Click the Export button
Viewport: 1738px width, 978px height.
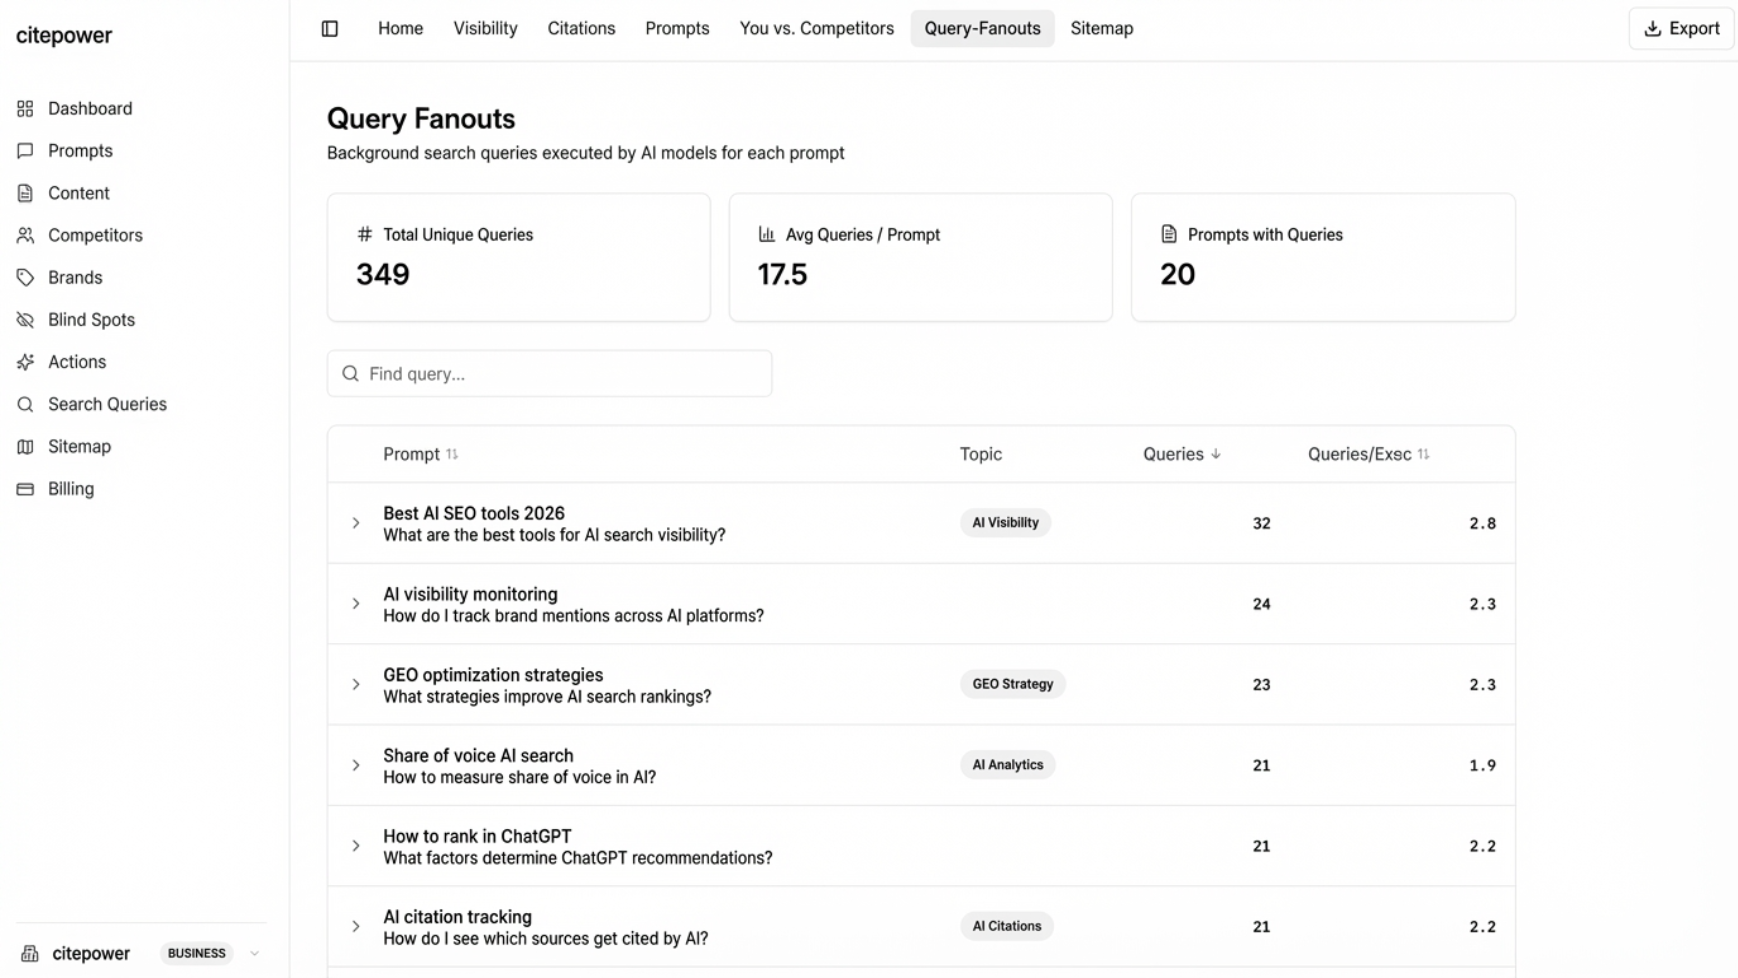point(1682,29)
